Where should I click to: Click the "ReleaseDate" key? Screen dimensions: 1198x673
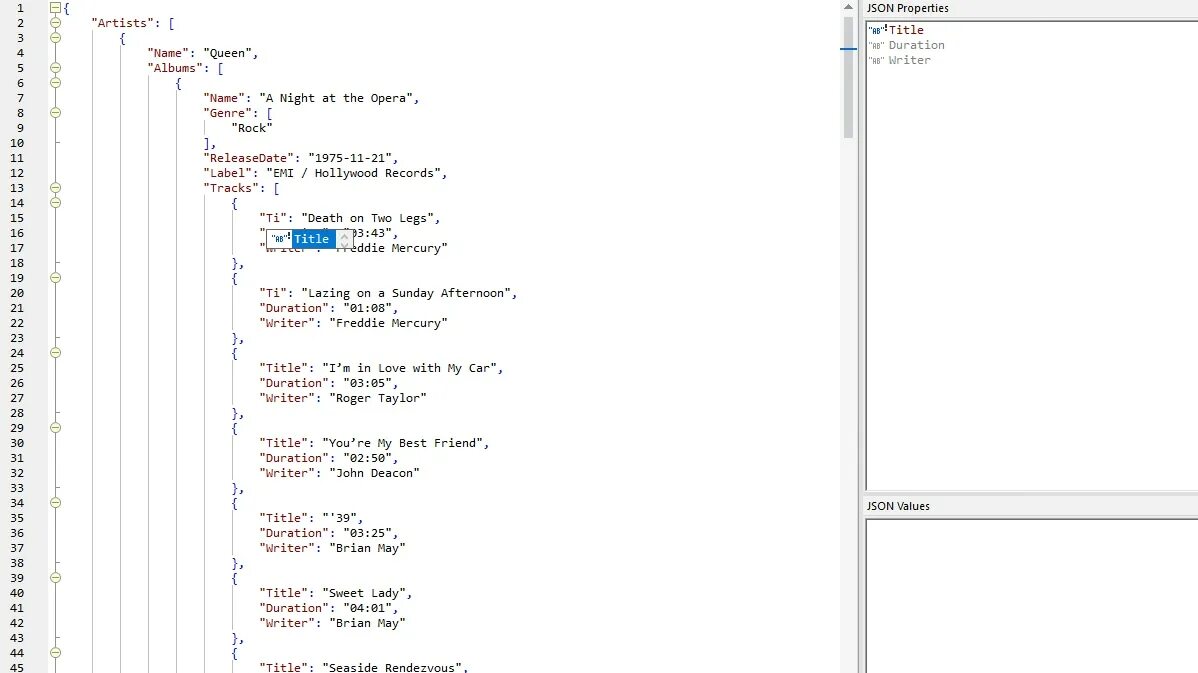click(x=248, y=158)
